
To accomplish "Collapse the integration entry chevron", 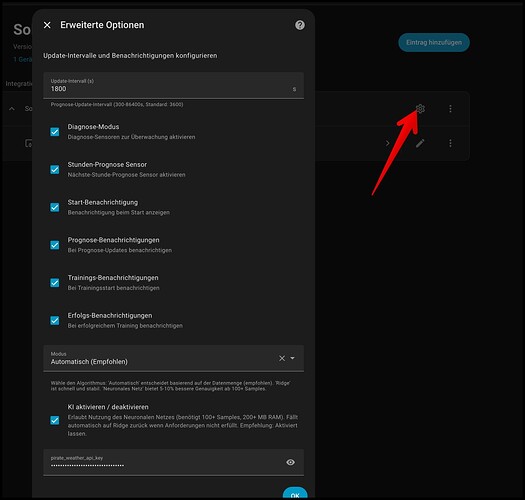I will pos(12,109).
